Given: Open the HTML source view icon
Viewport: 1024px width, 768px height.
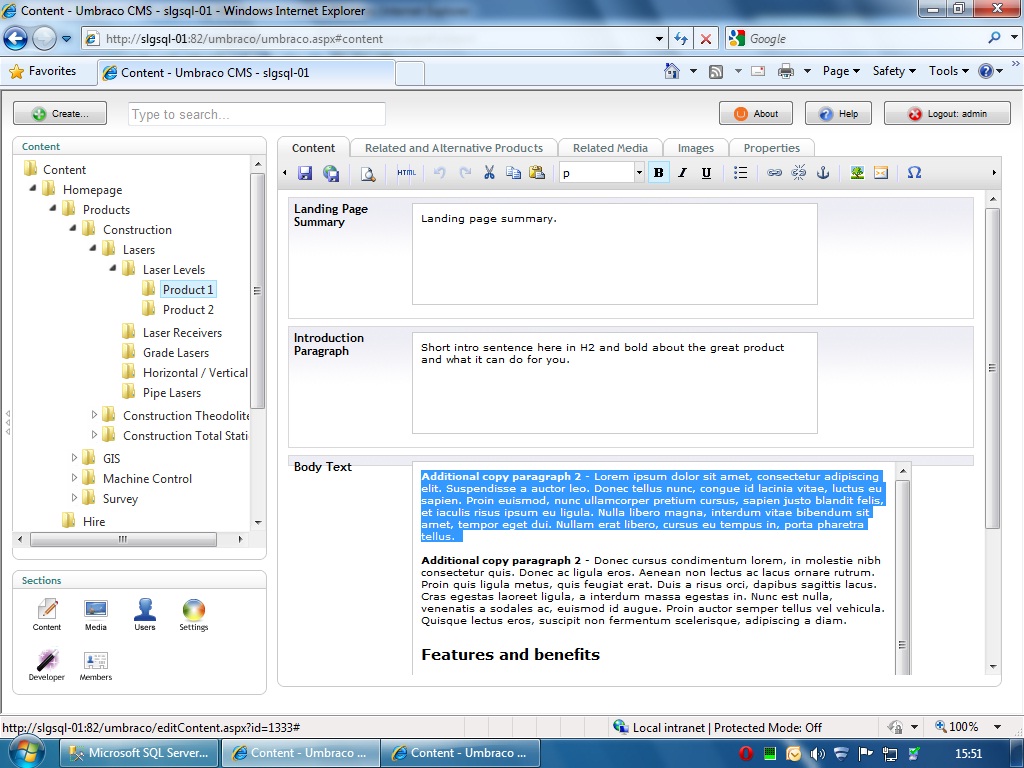Looking at the screenshot, I should coord(406,172).
